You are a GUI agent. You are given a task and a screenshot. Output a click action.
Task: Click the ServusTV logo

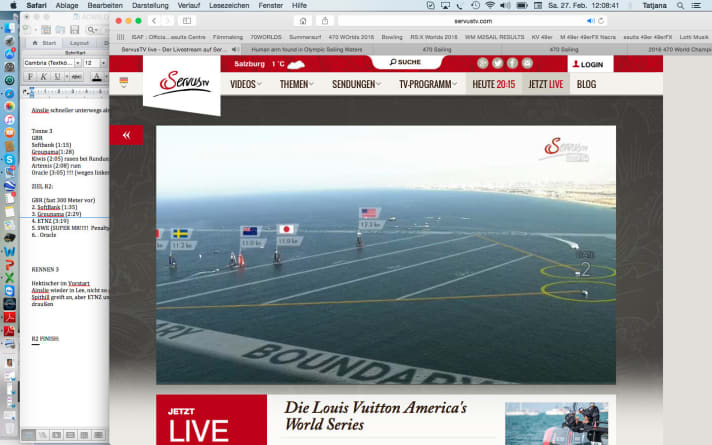click(x=184, y=83)
